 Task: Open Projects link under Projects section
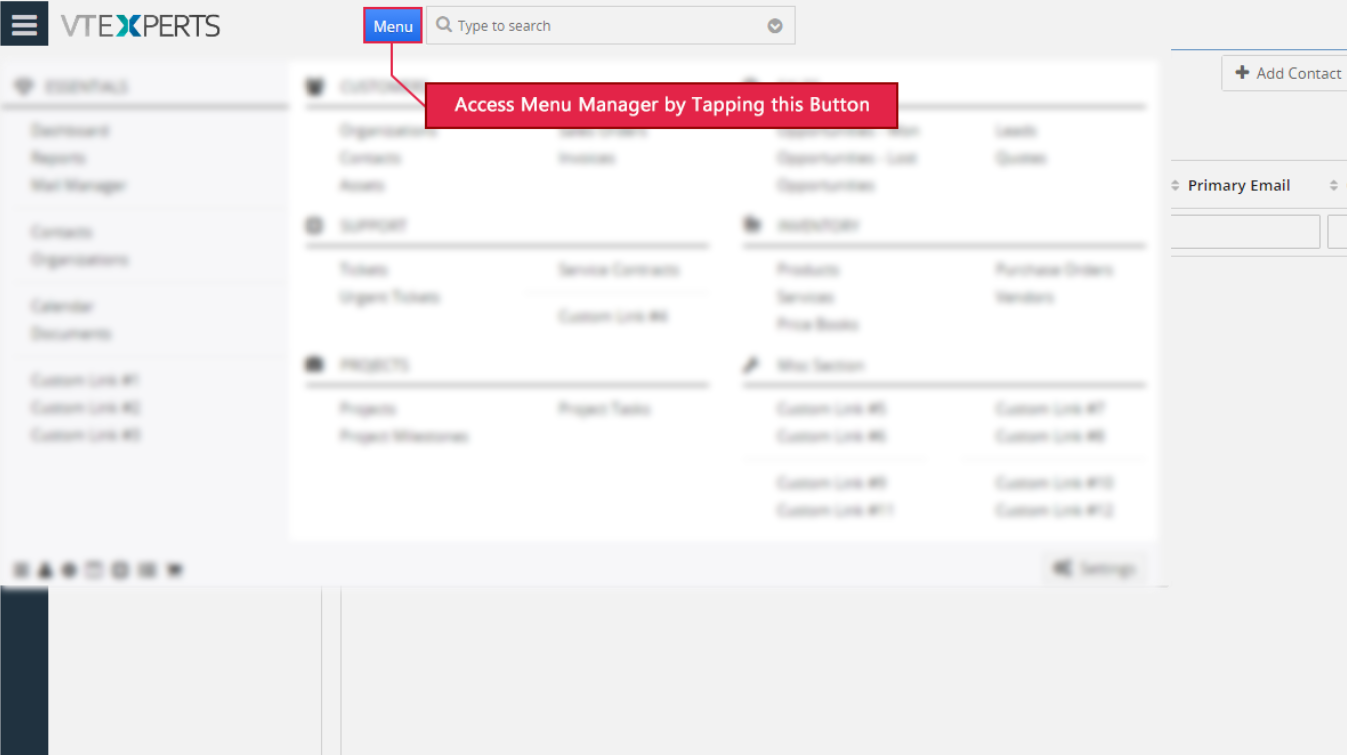click(x=367, y=409)
